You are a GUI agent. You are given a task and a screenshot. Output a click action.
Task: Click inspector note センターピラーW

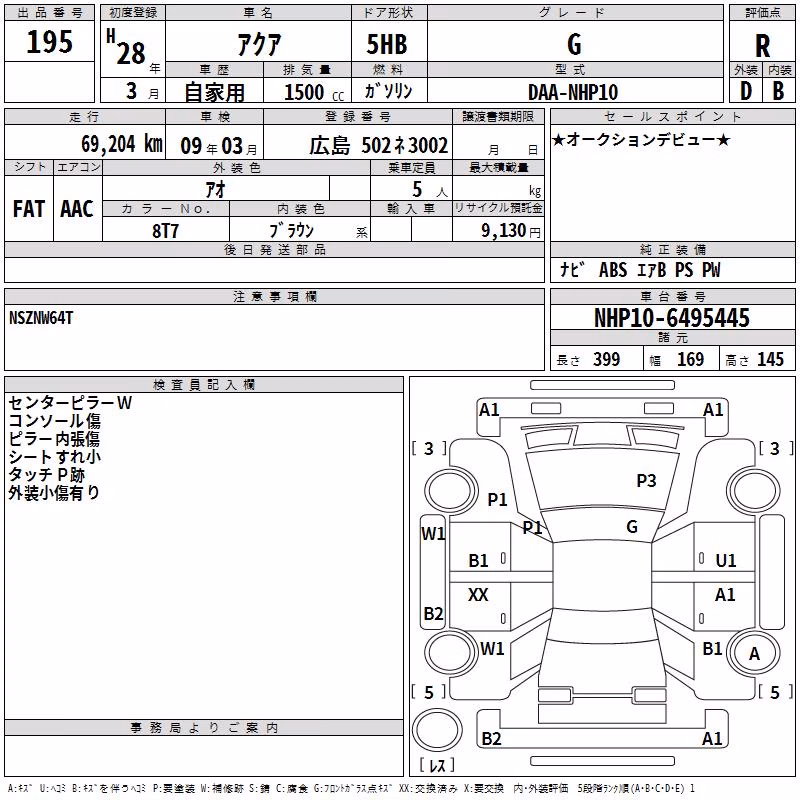(70, 403)
